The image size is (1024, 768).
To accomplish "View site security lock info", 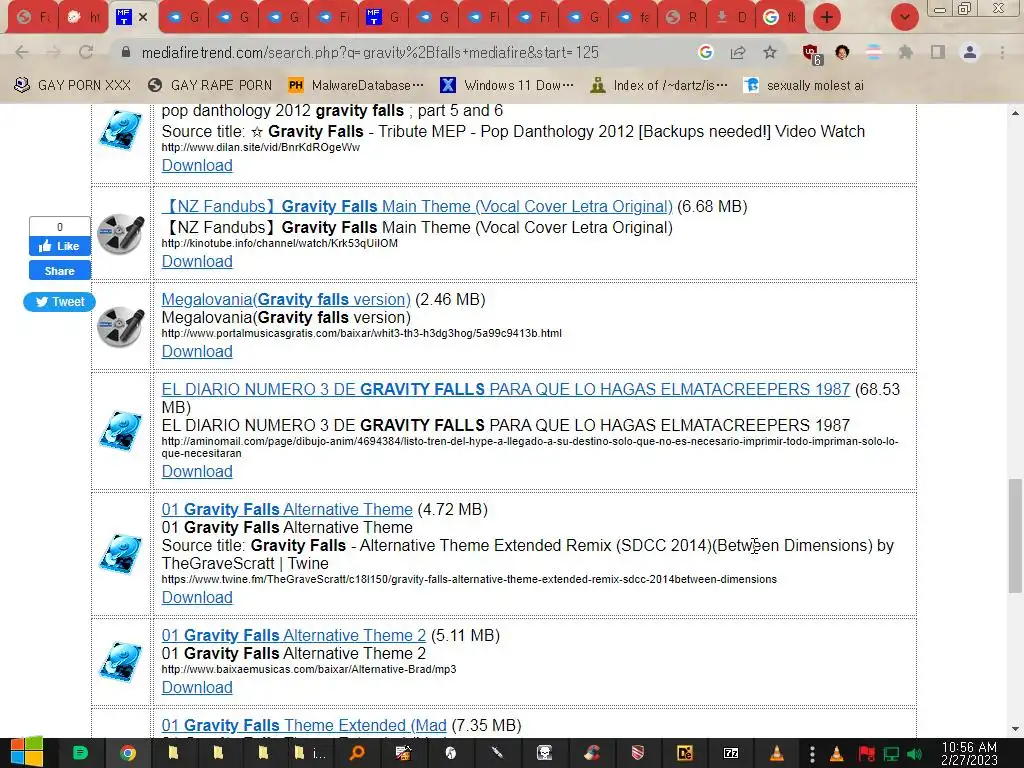I will 125,52.
